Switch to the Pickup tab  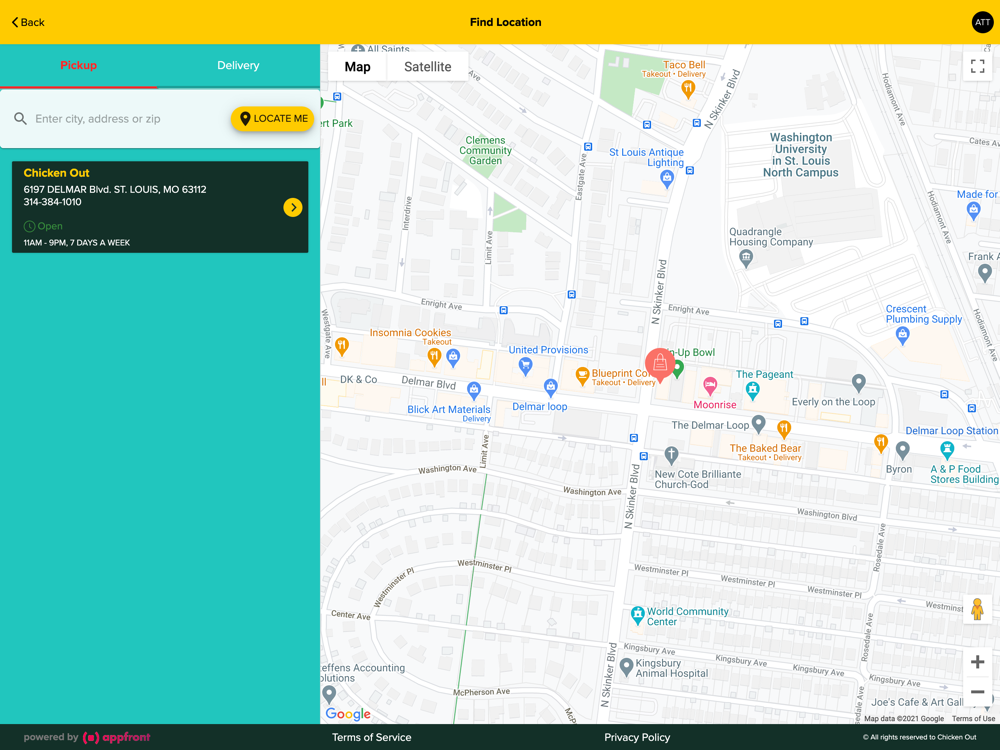click(x=78, y=65)
